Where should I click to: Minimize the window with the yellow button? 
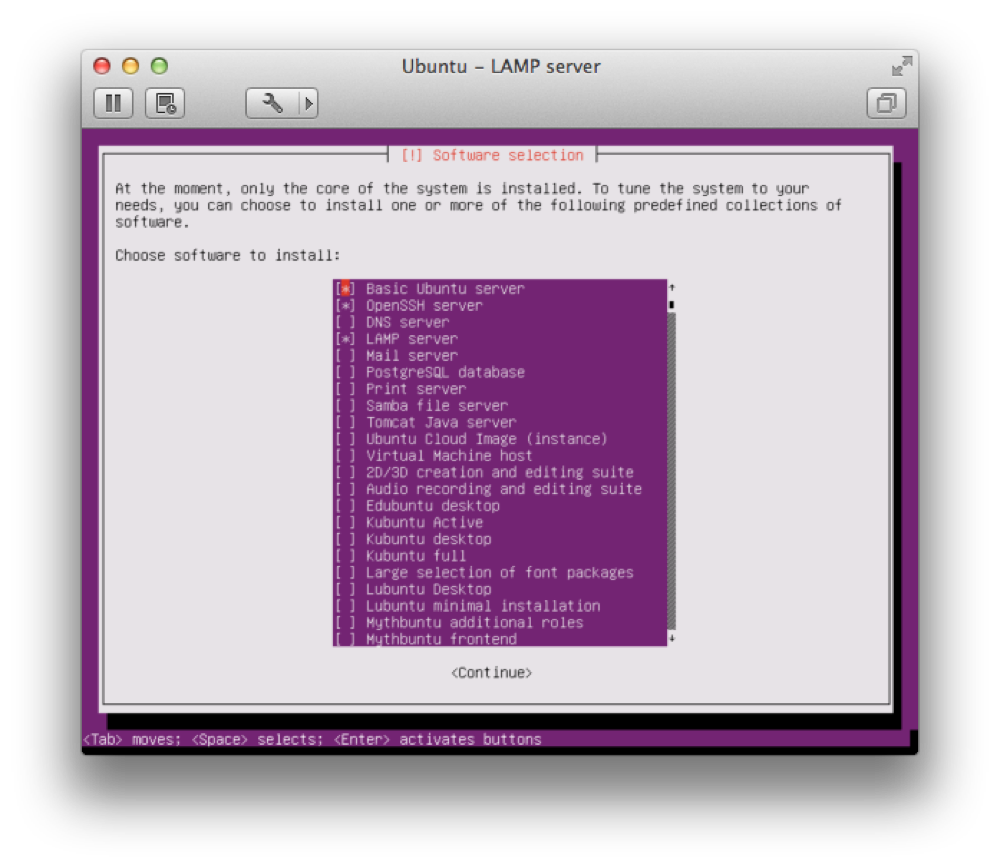(131, 66)
